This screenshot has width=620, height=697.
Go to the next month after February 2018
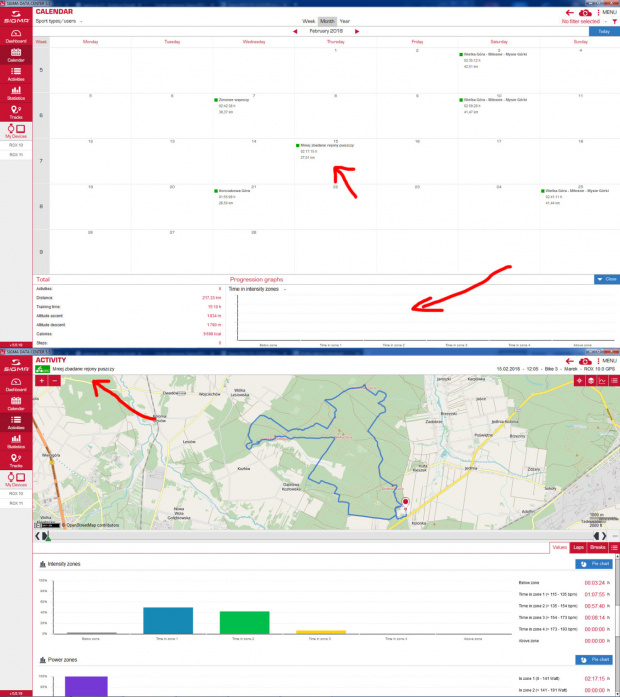coord(359,31)
